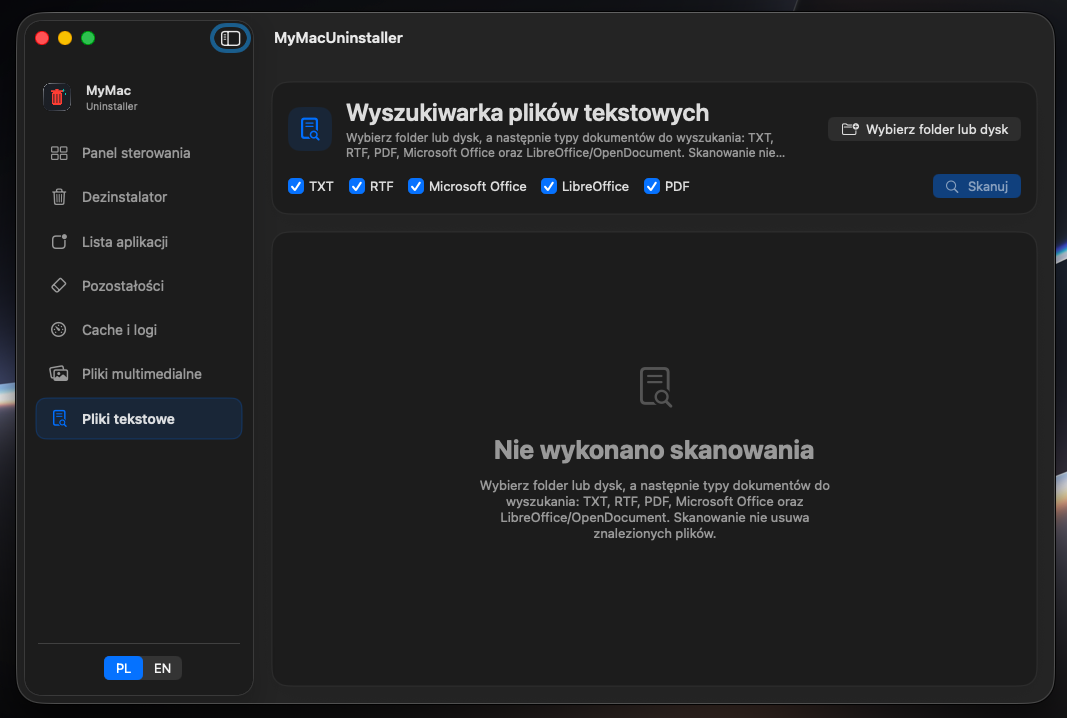Uncheck the LibreOffice checkbox
This screenshot has width=1067, height=718.
pyautogui.click(x=548, y=186)
